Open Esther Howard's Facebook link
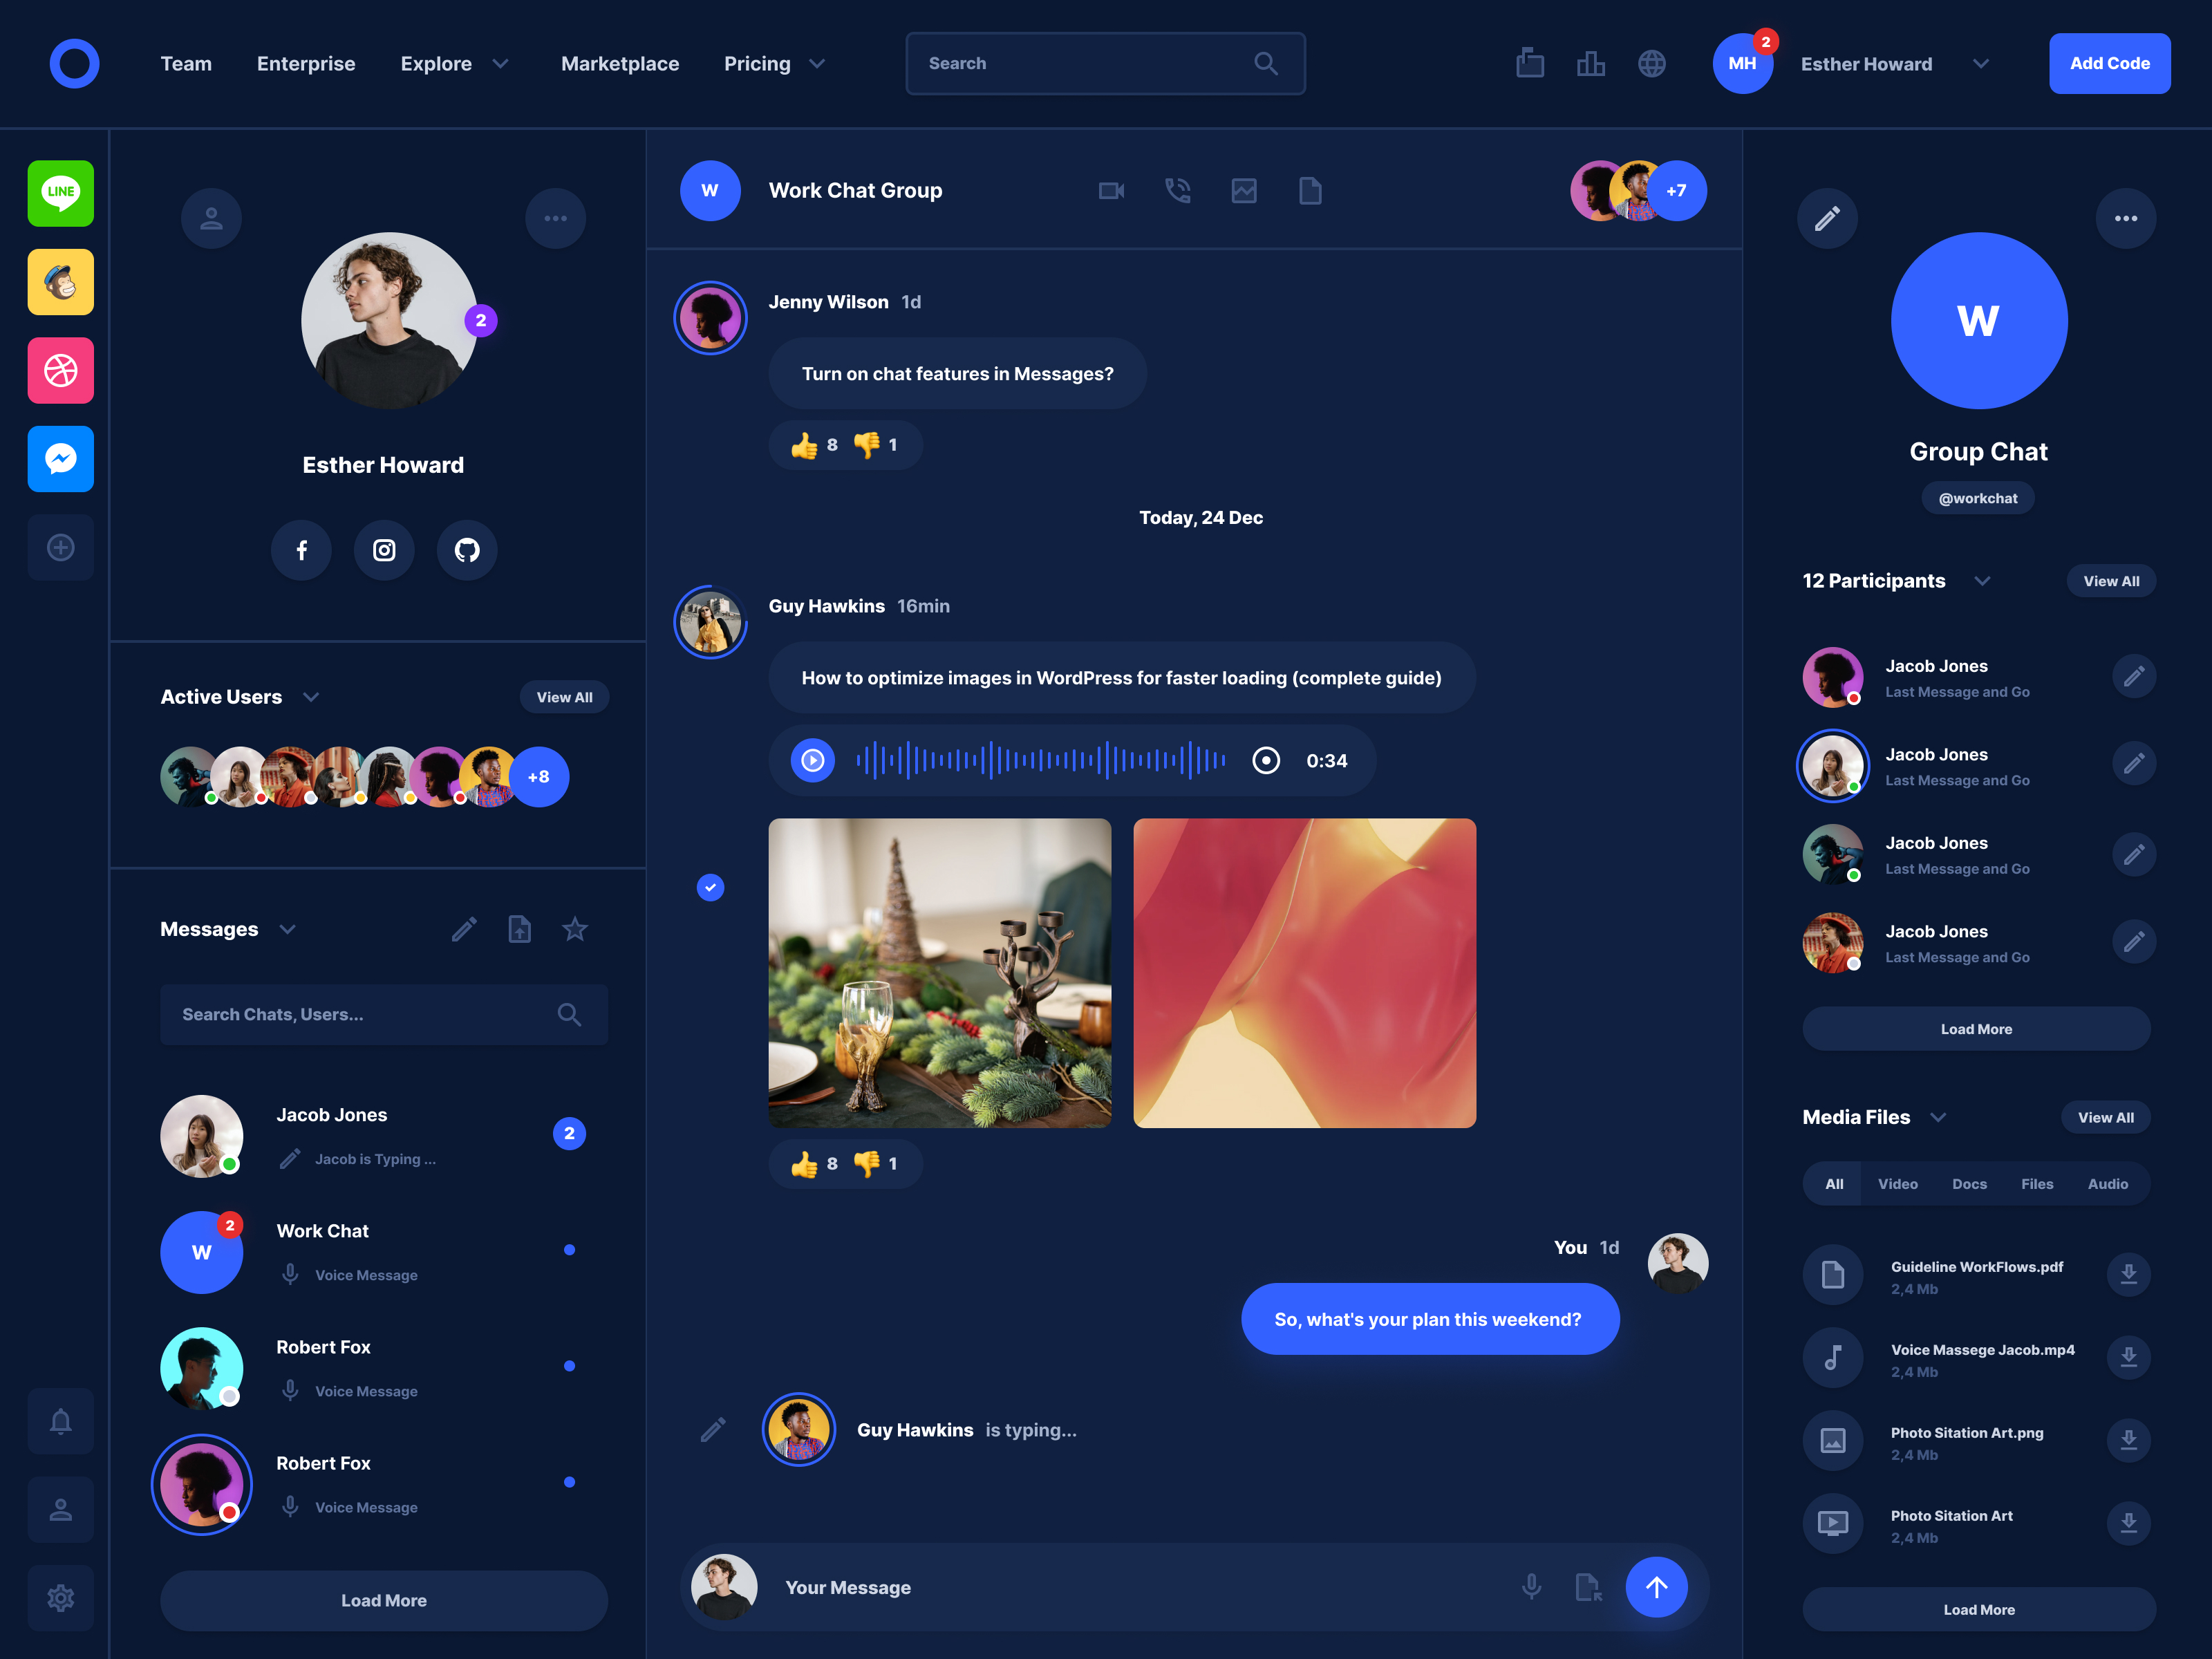2212x1659 pixels. coord(301,550)
